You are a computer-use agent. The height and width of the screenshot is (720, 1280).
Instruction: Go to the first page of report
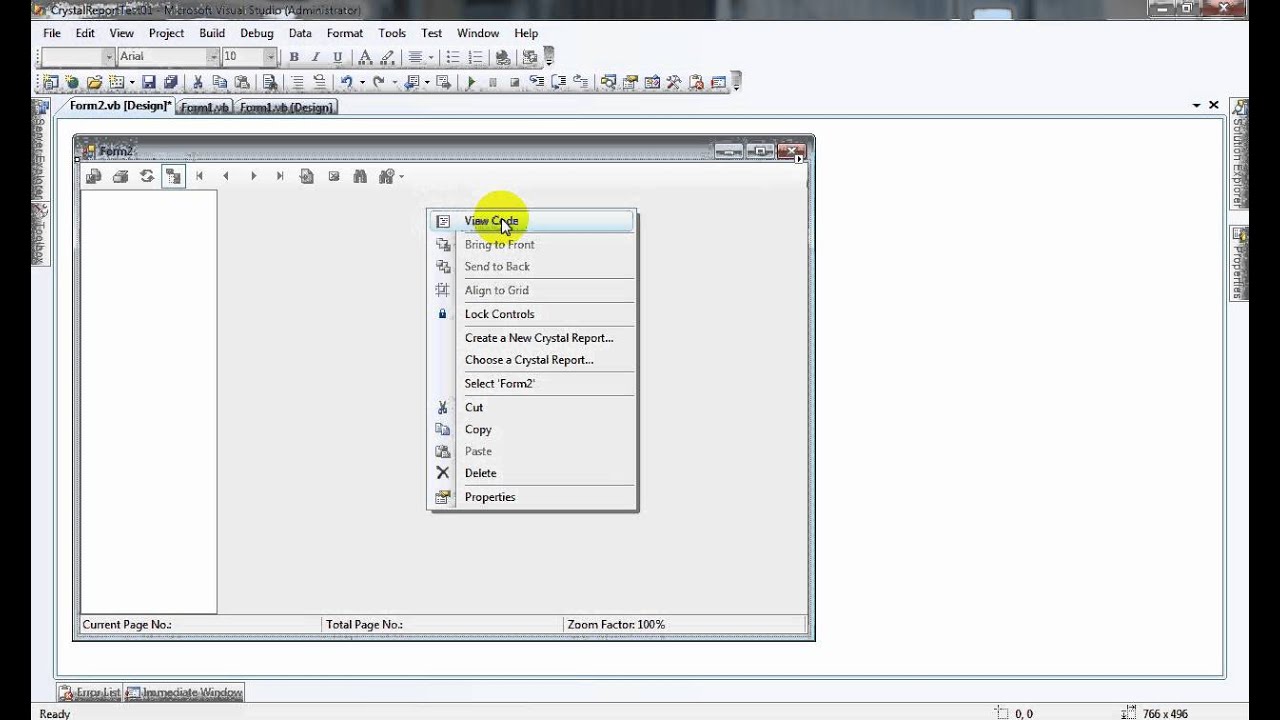coord(200,176)
